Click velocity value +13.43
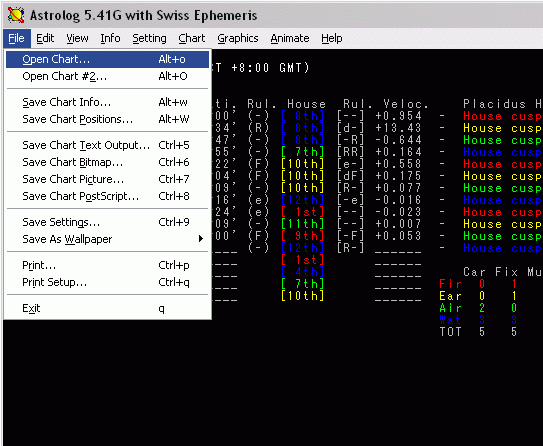Image resolution: width=543 pixels, height=446 pixels. tap(398, 128)
